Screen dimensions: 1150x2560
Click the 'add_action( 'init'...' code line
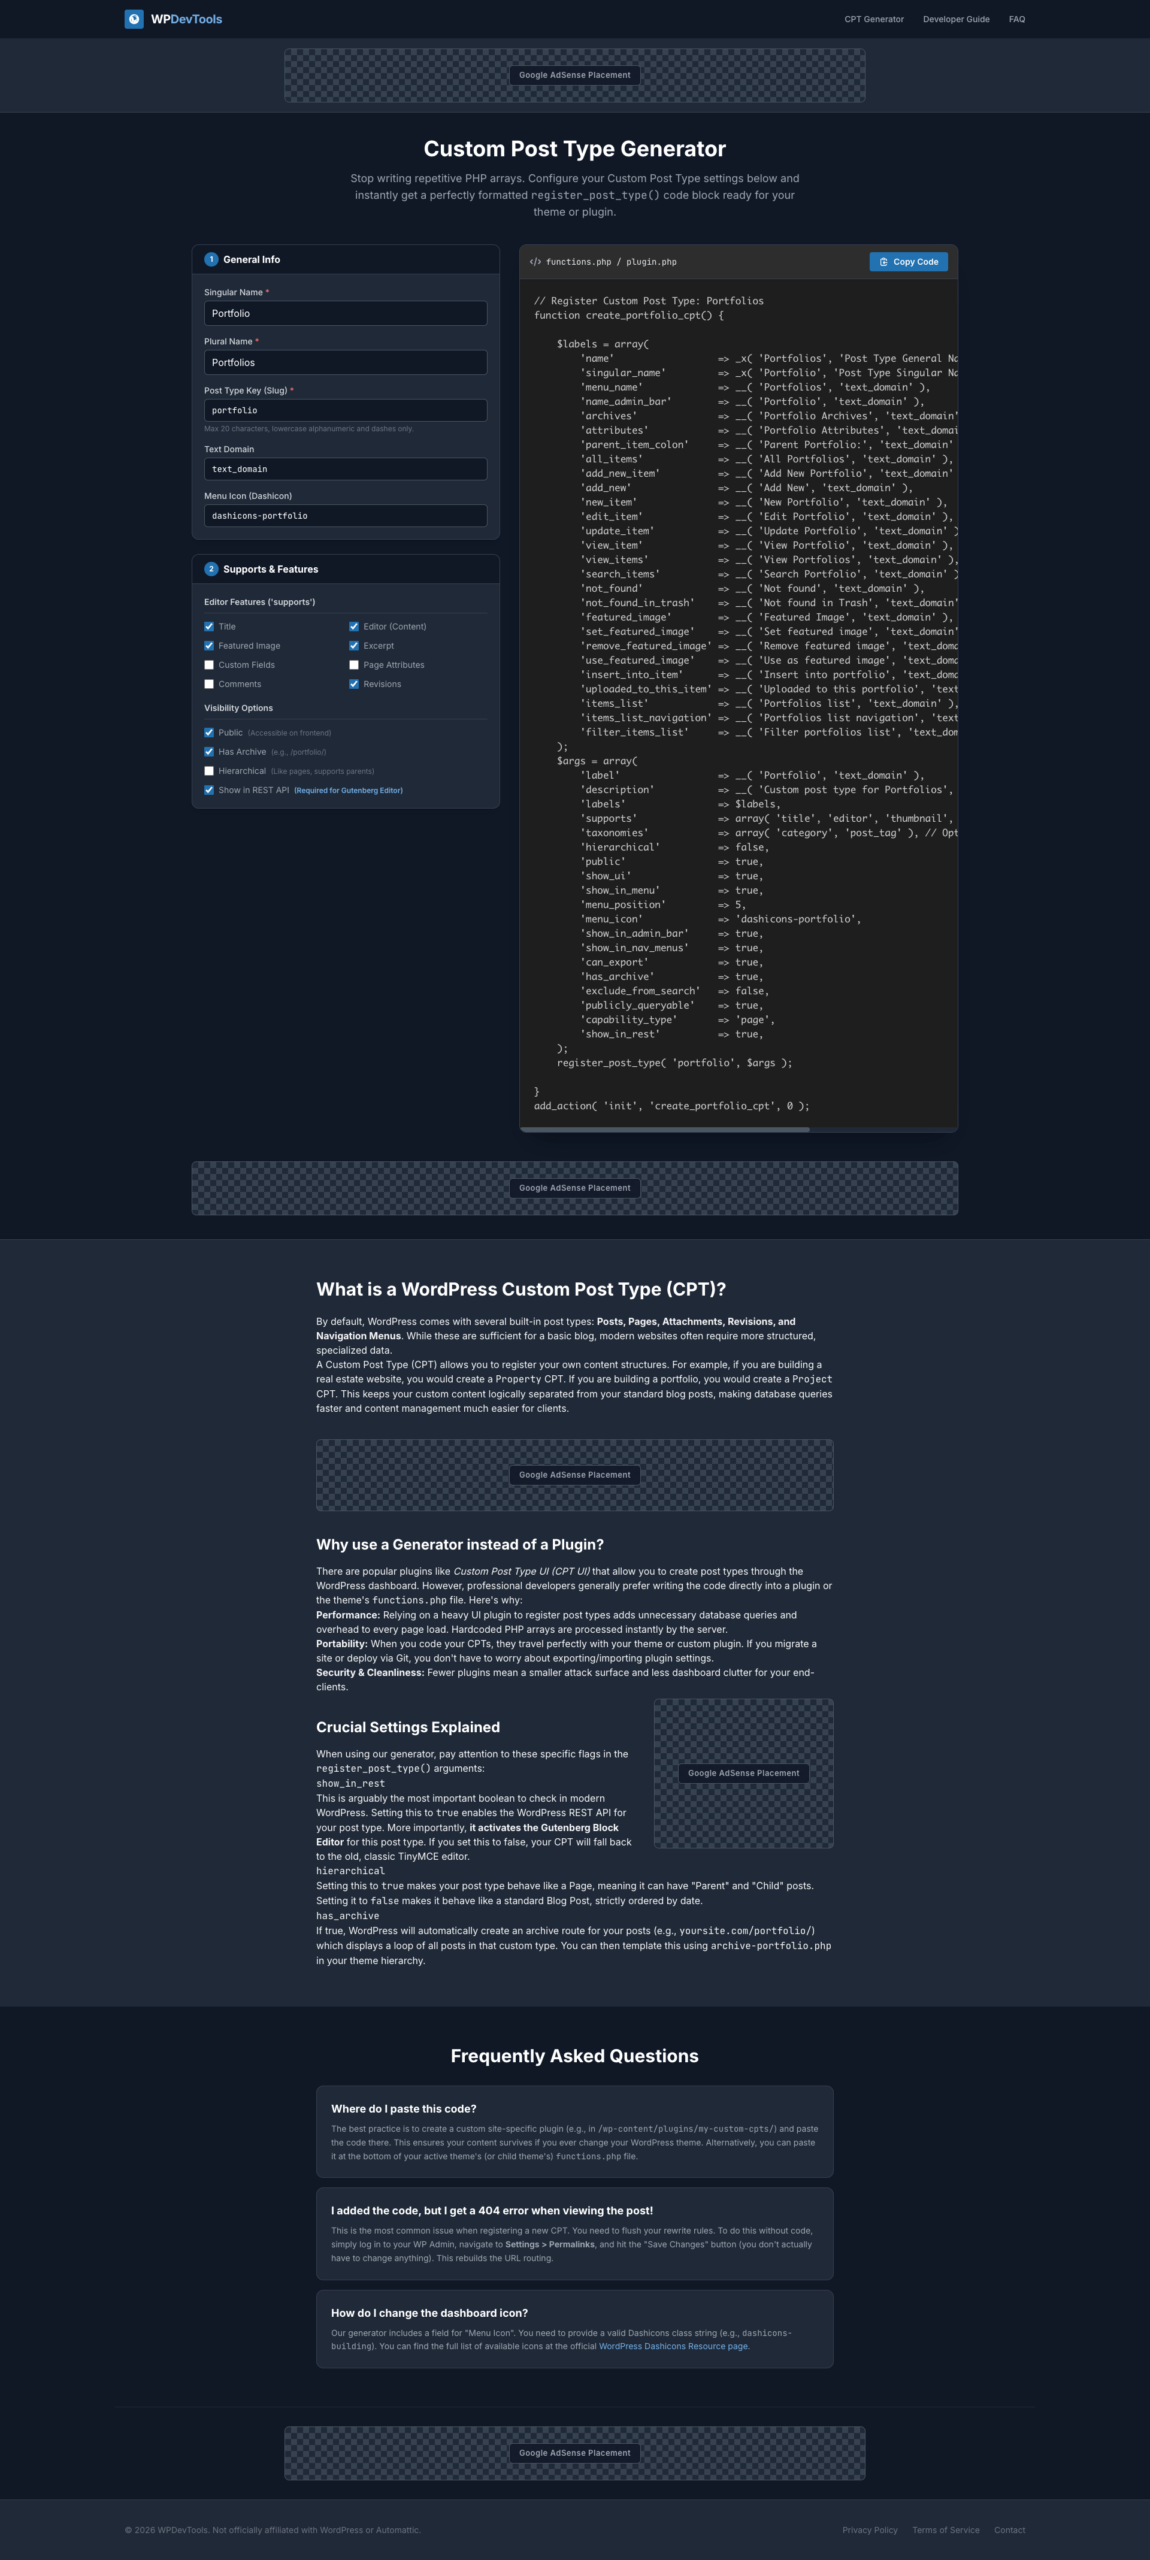(672, 1106)
